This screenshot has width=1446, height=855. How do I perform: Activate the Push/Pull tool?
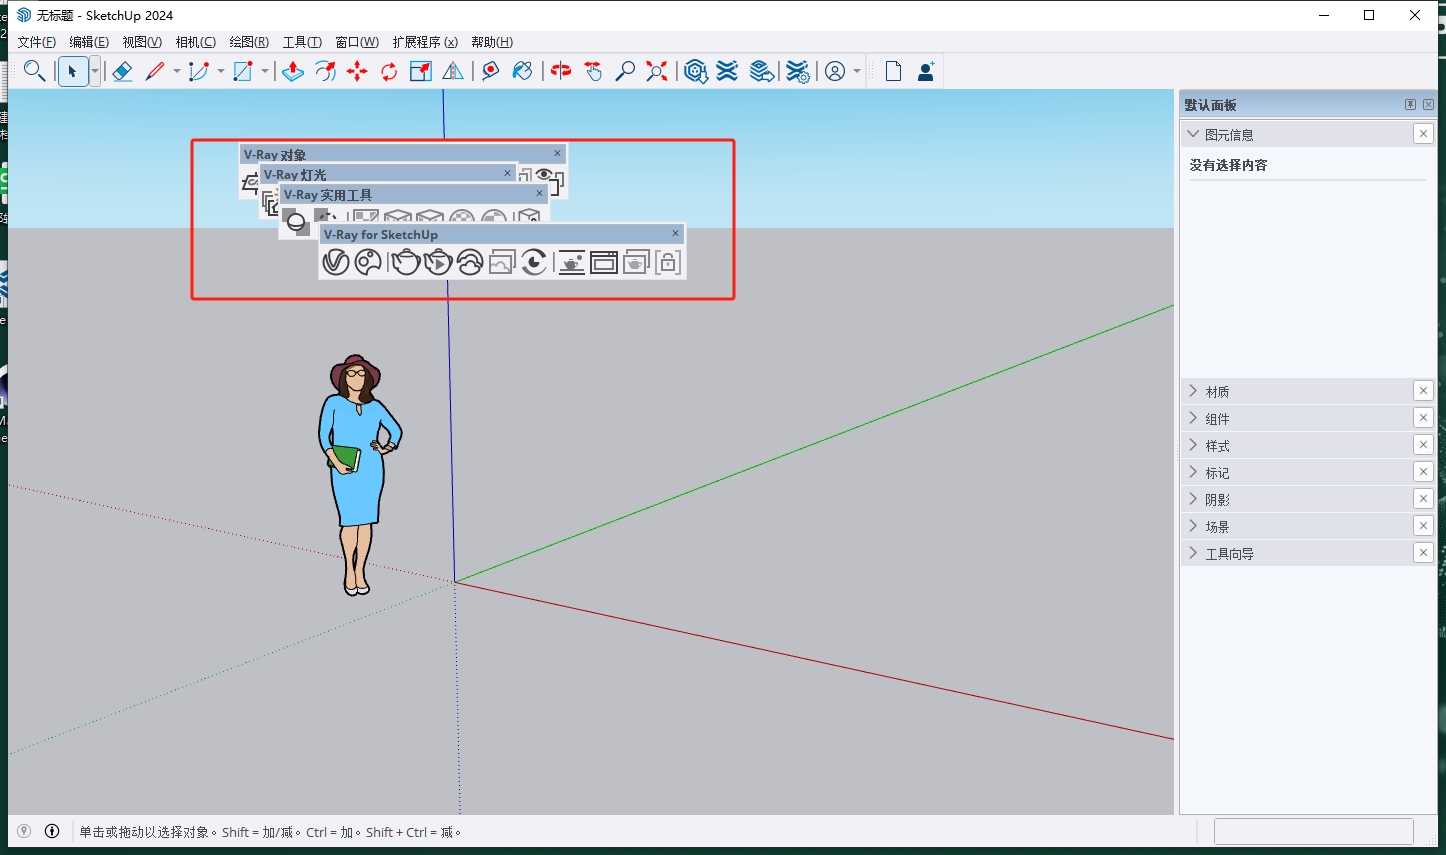292,71
